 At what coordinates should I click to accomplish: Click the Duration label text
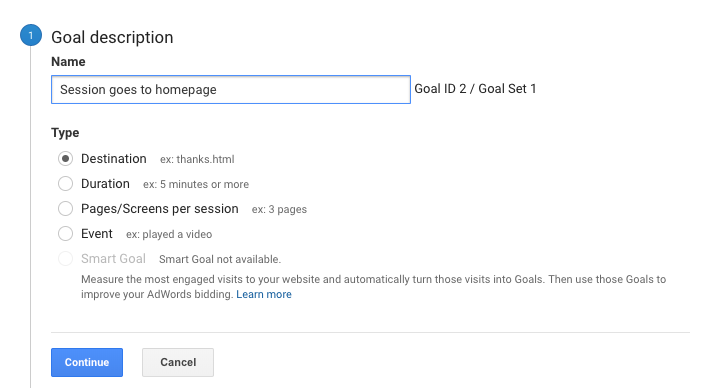click(105, 184)
